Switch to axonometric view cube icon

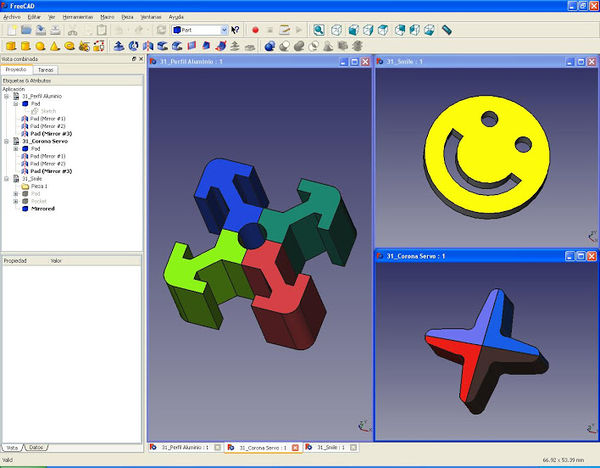click(337, 30)
